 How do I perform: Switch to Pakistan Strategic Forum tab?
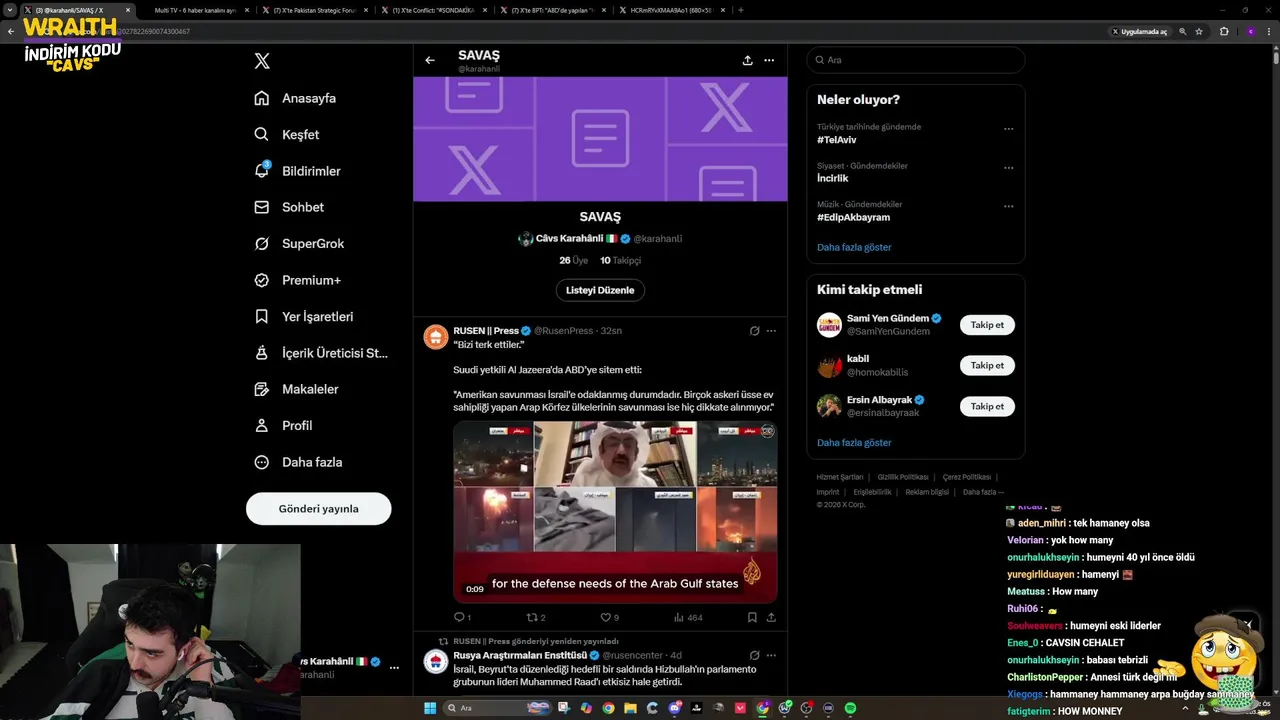(x=313, y=10)
